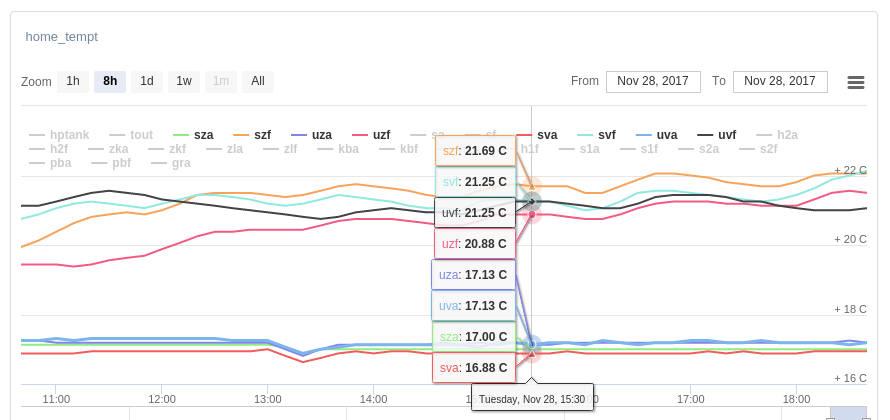890x420 pixels.
Task: Click the 17:00 time axis label
Action: click(691, 399)
